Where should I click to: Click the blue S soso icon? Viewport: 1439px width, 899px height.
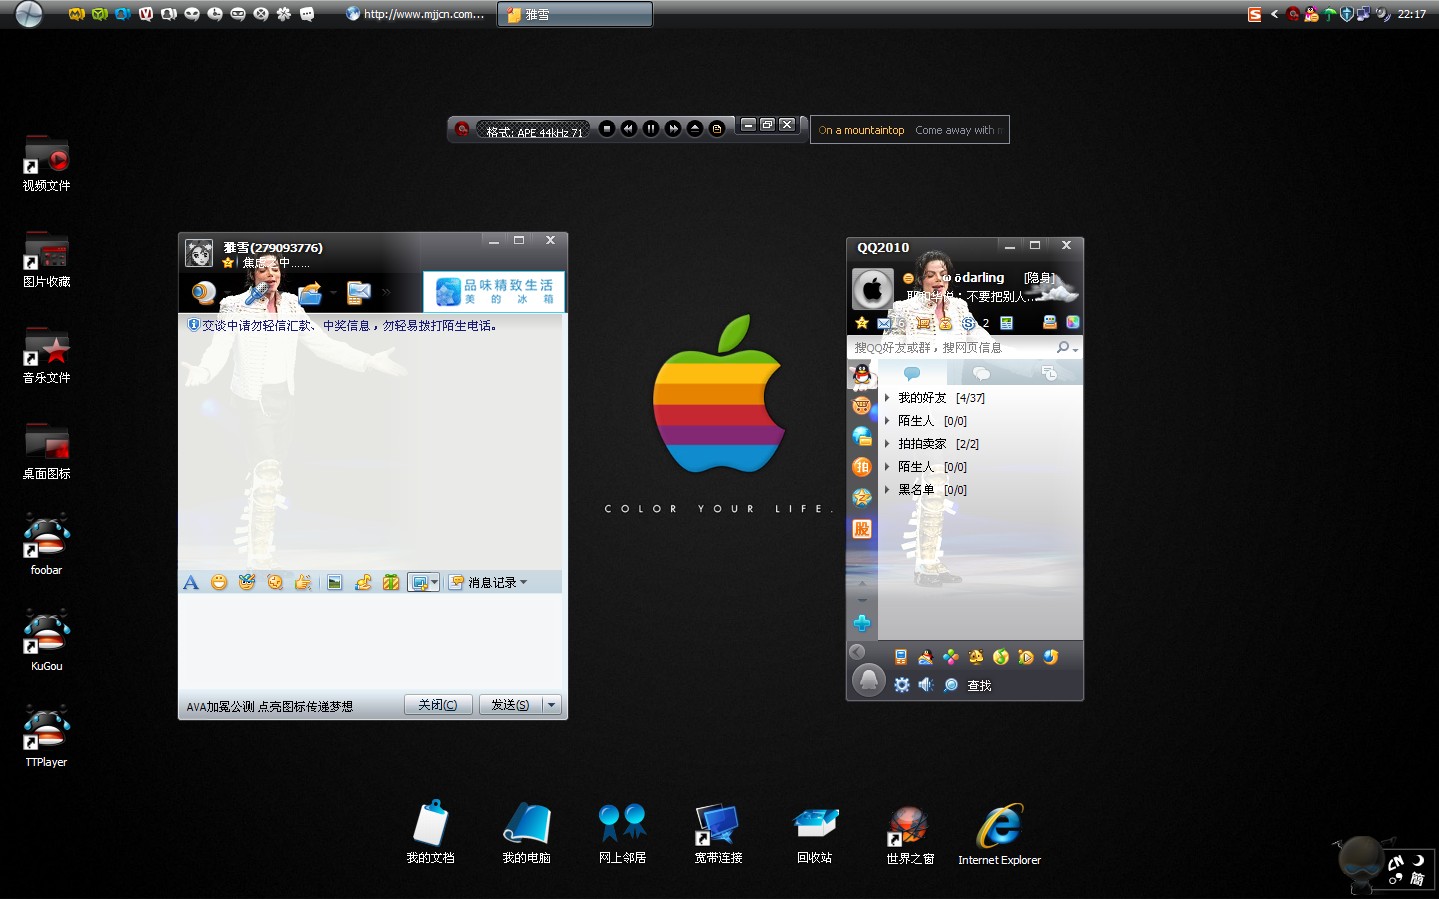point(968,323)
